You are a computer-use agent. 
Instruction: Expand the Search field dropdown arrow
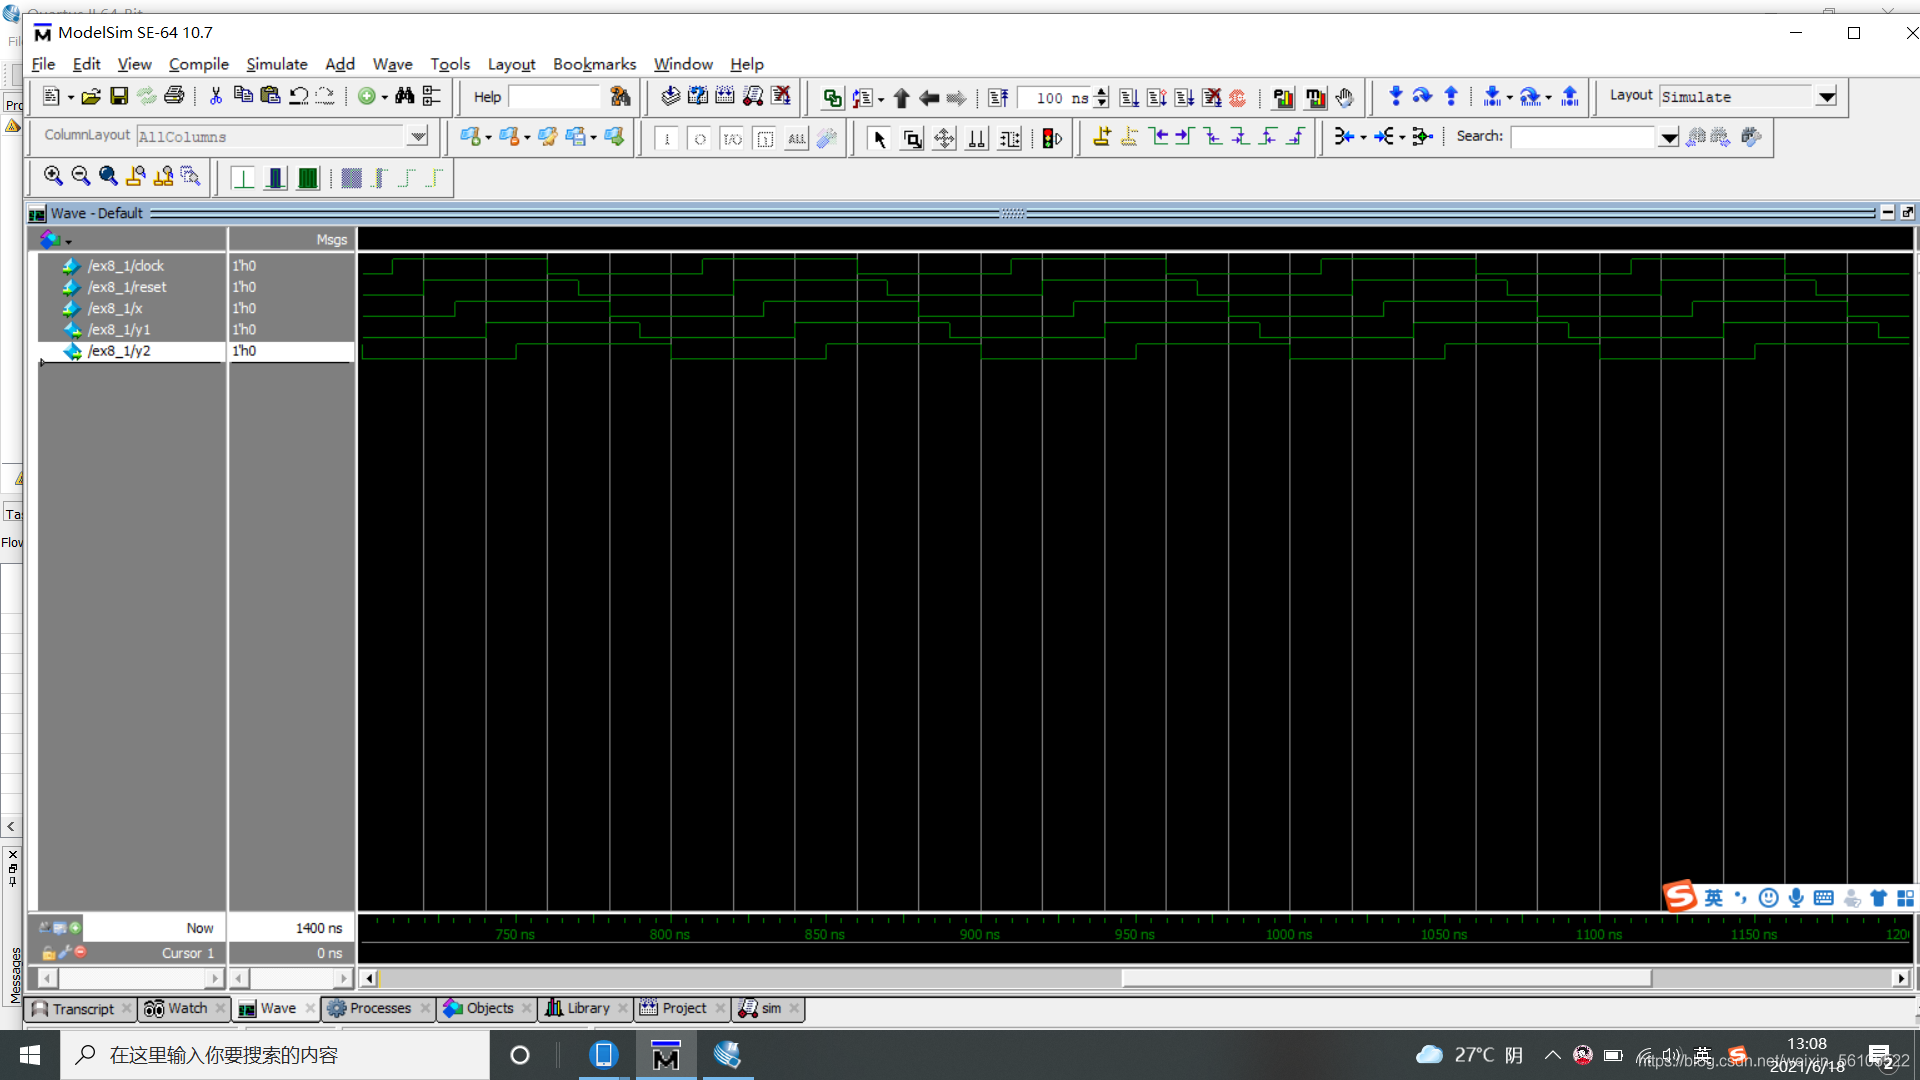1668,137
